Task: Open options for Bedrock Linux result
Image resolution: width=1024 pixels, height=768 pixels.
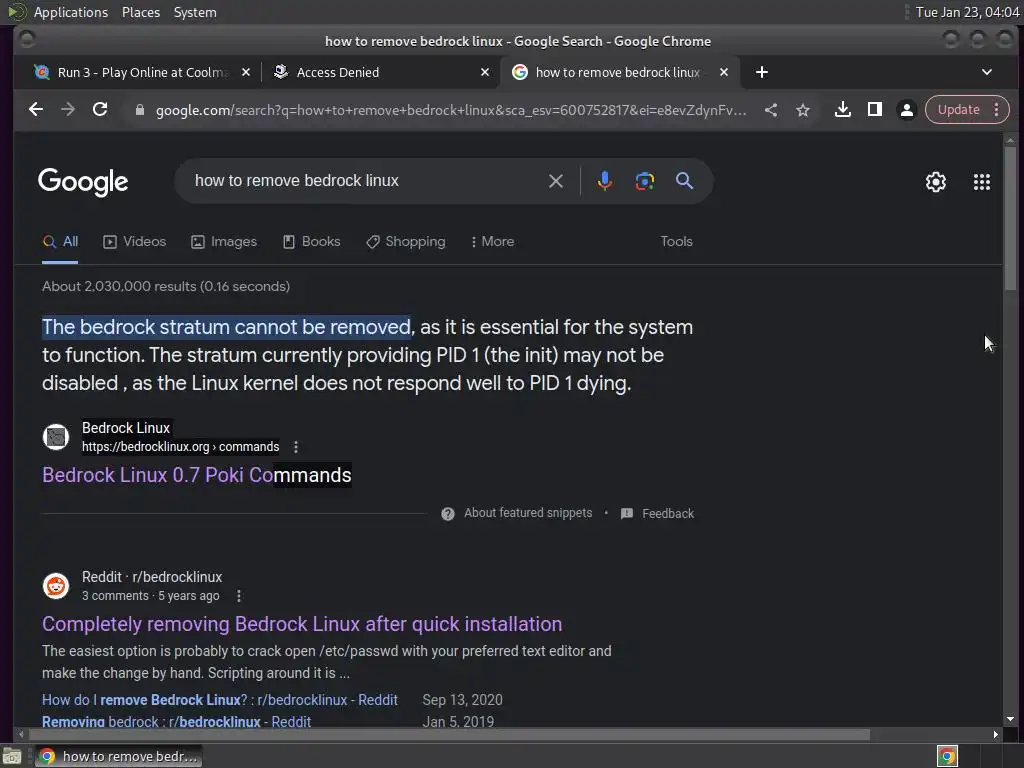Action: point(296,447)
